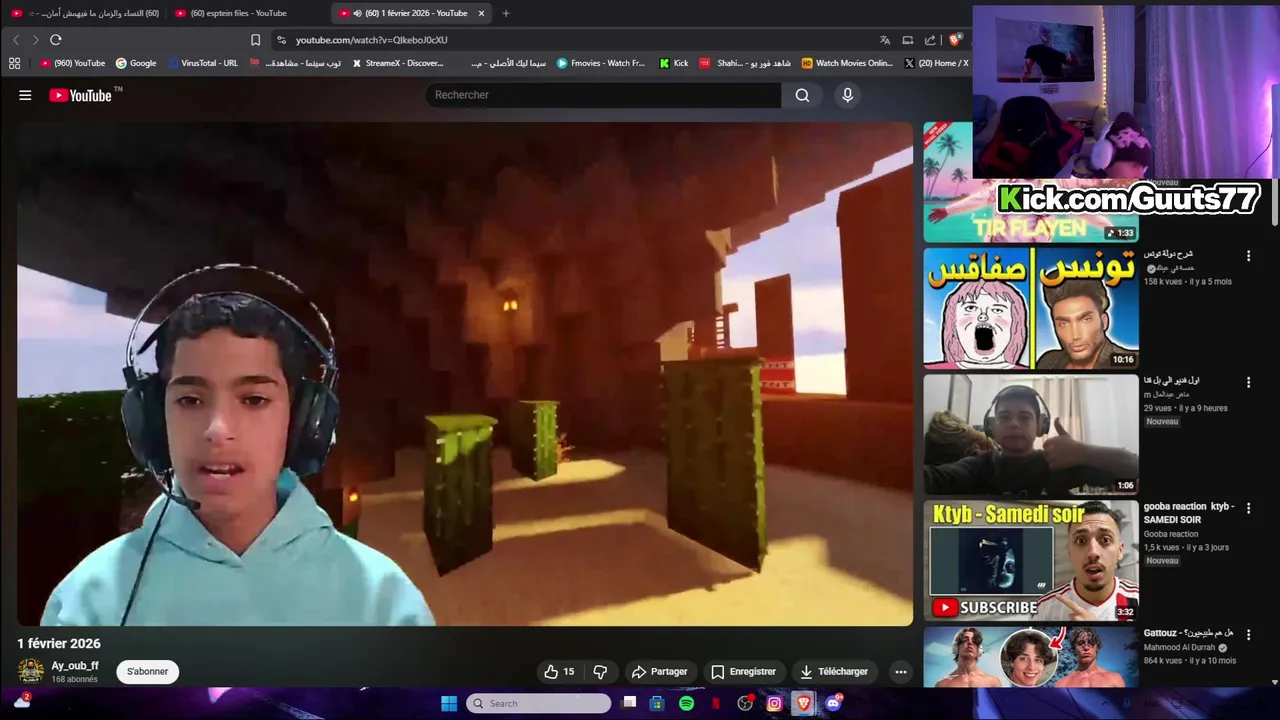1280x720 pixels.
Task: Open options menu for 158 k vues video
Action: point(1248,256)
